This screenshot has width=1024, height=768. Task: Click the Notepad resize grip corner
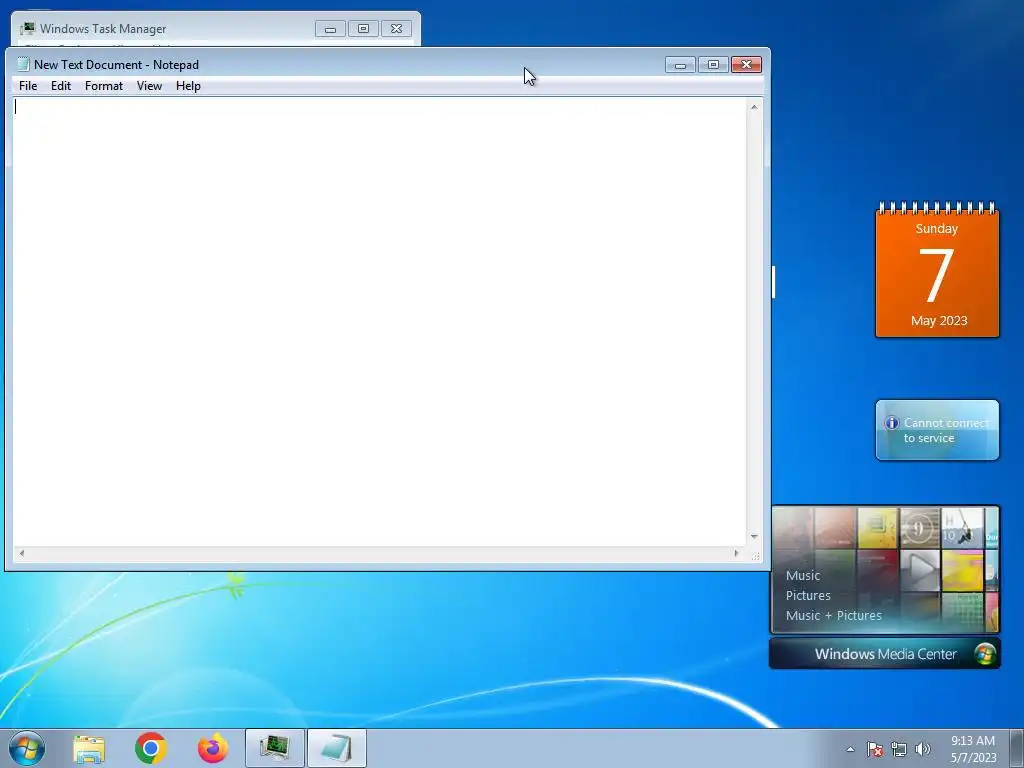point(756,556)
